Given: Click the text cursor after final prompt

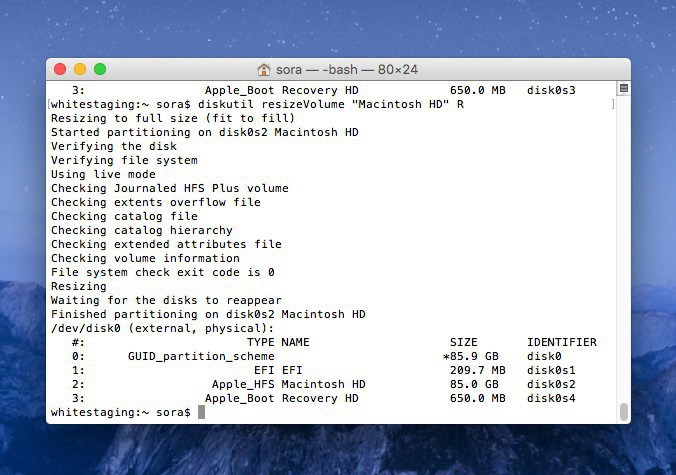Looking at the screenshot, I should click(x=201, y=412).
